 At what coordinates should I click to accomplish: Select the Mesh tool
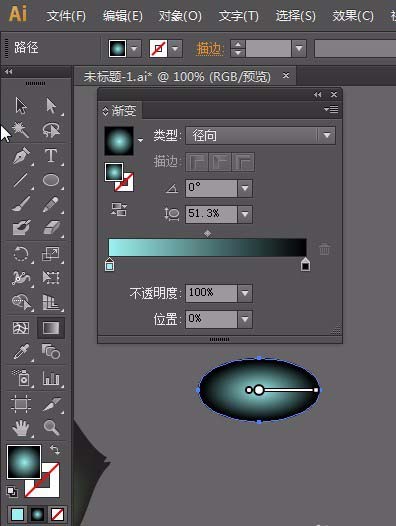click(21, 328)
